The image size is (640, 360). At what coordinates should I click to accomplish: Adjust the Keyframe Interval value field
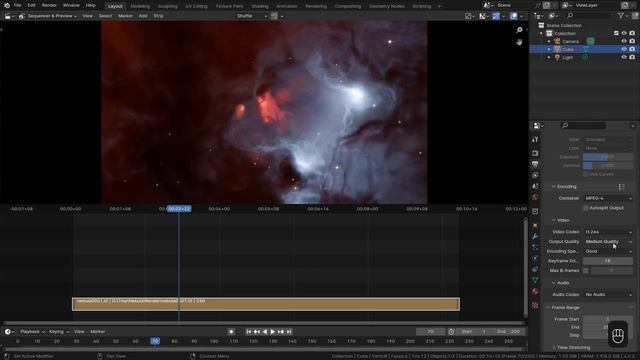(608, 261)
